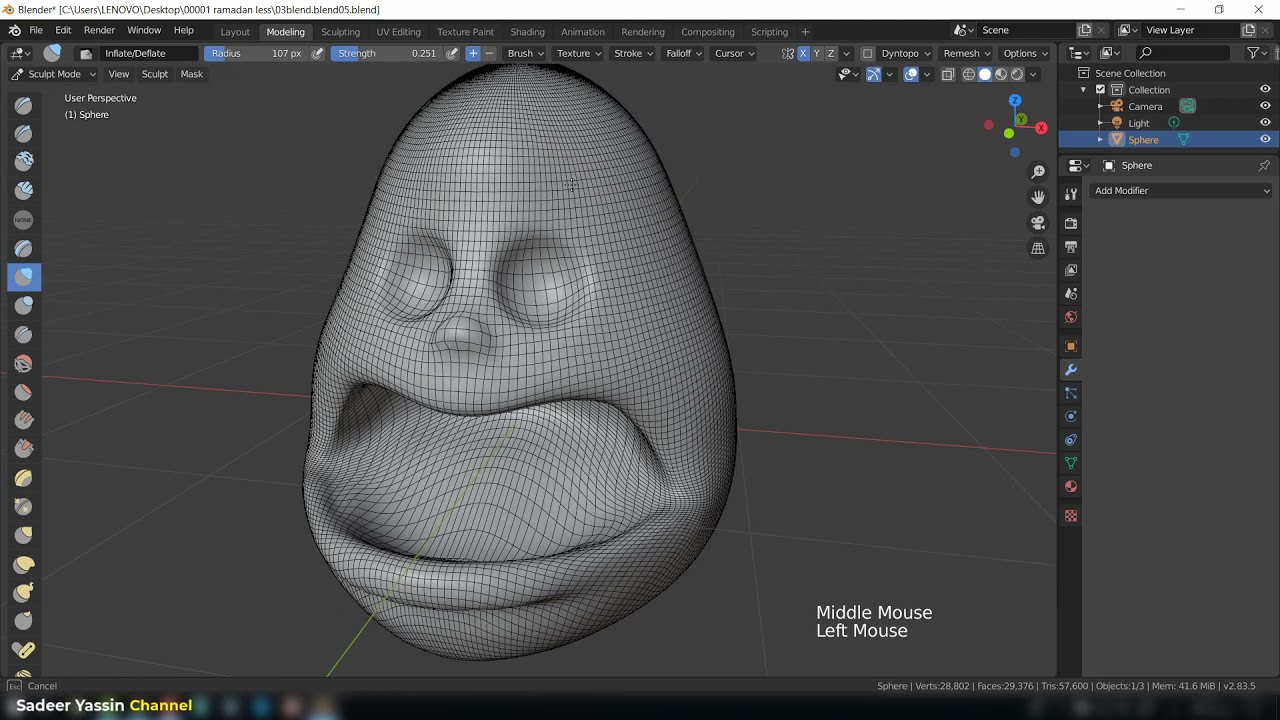Select the Clay Strips brush tool

24,190
